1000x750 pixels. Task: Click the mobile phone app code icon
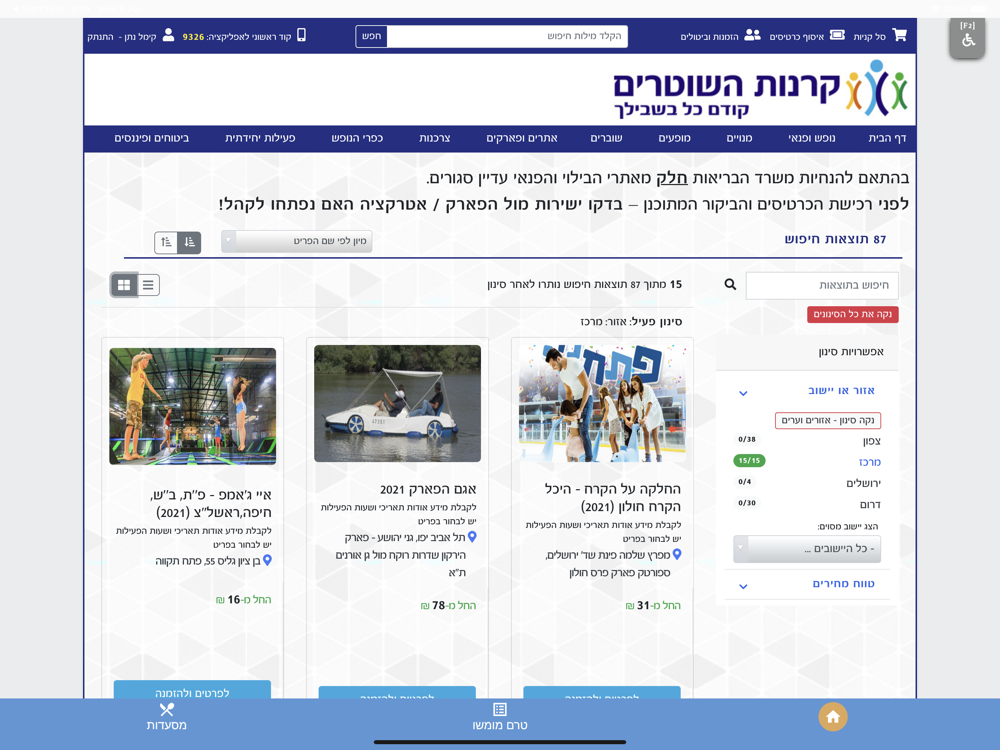(x=302, y=35)
